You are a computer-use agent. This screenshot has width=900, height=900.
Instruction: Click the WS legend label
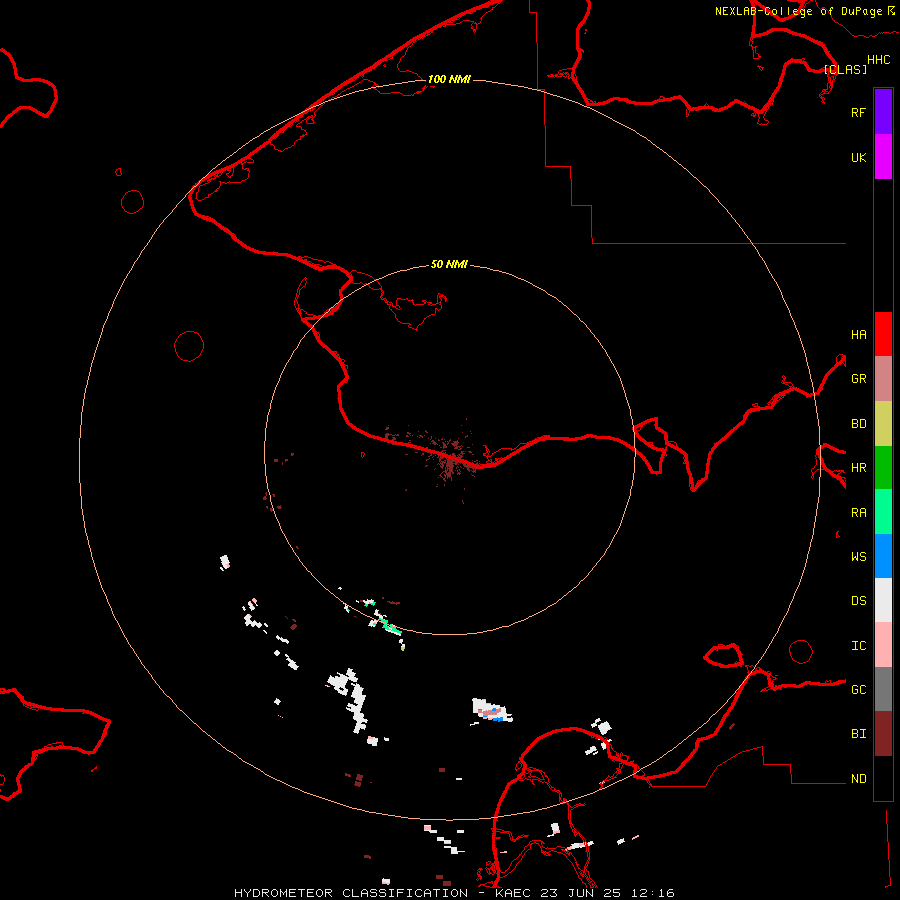(x=858, y=557)
